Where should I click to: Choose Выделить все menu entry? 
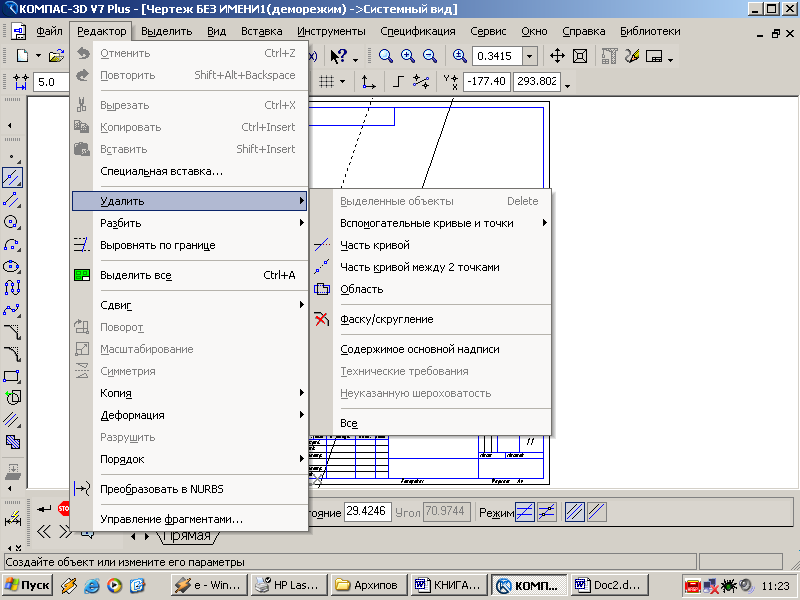point(189,275)
